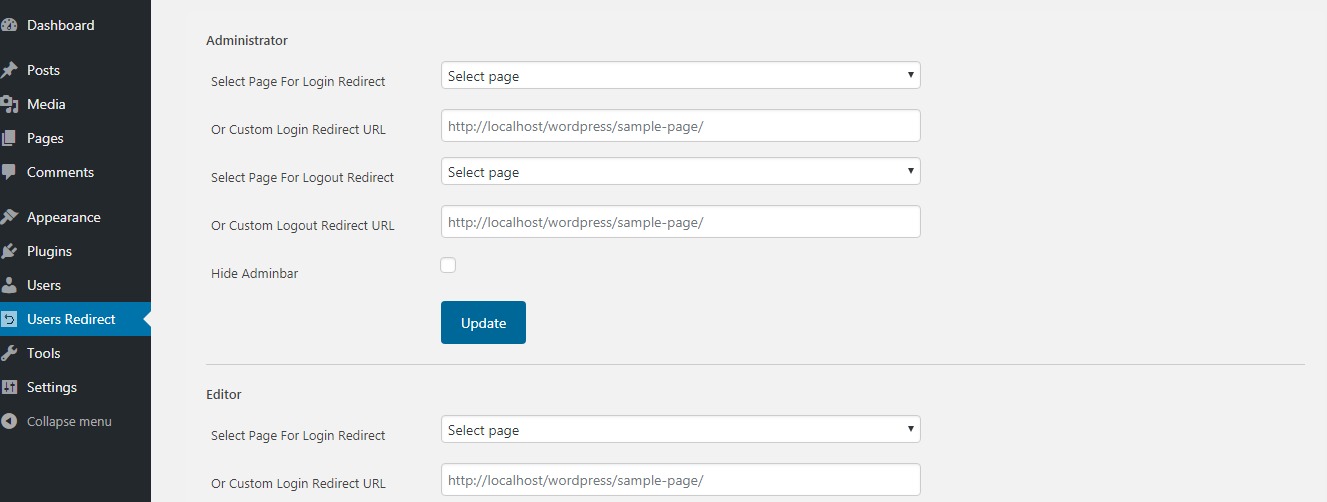Click the Dashboard gauge icon
Image resolution: width=1327 pixels, height=502 pixels.
point(9,25)
